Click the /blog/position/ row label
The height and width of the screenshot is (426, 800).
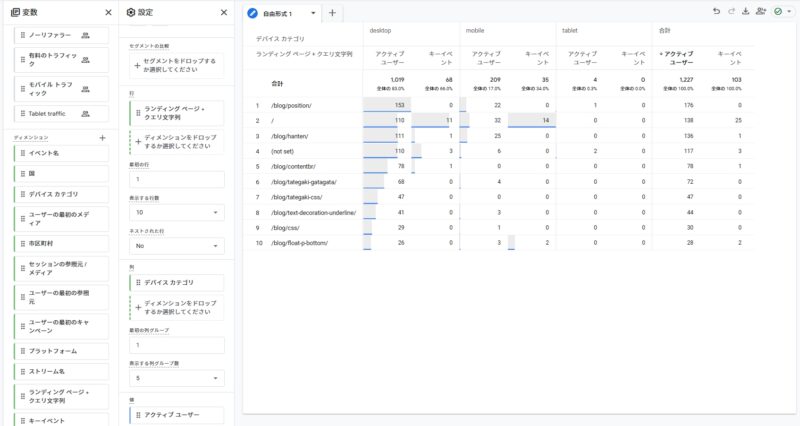pos(292,105)
